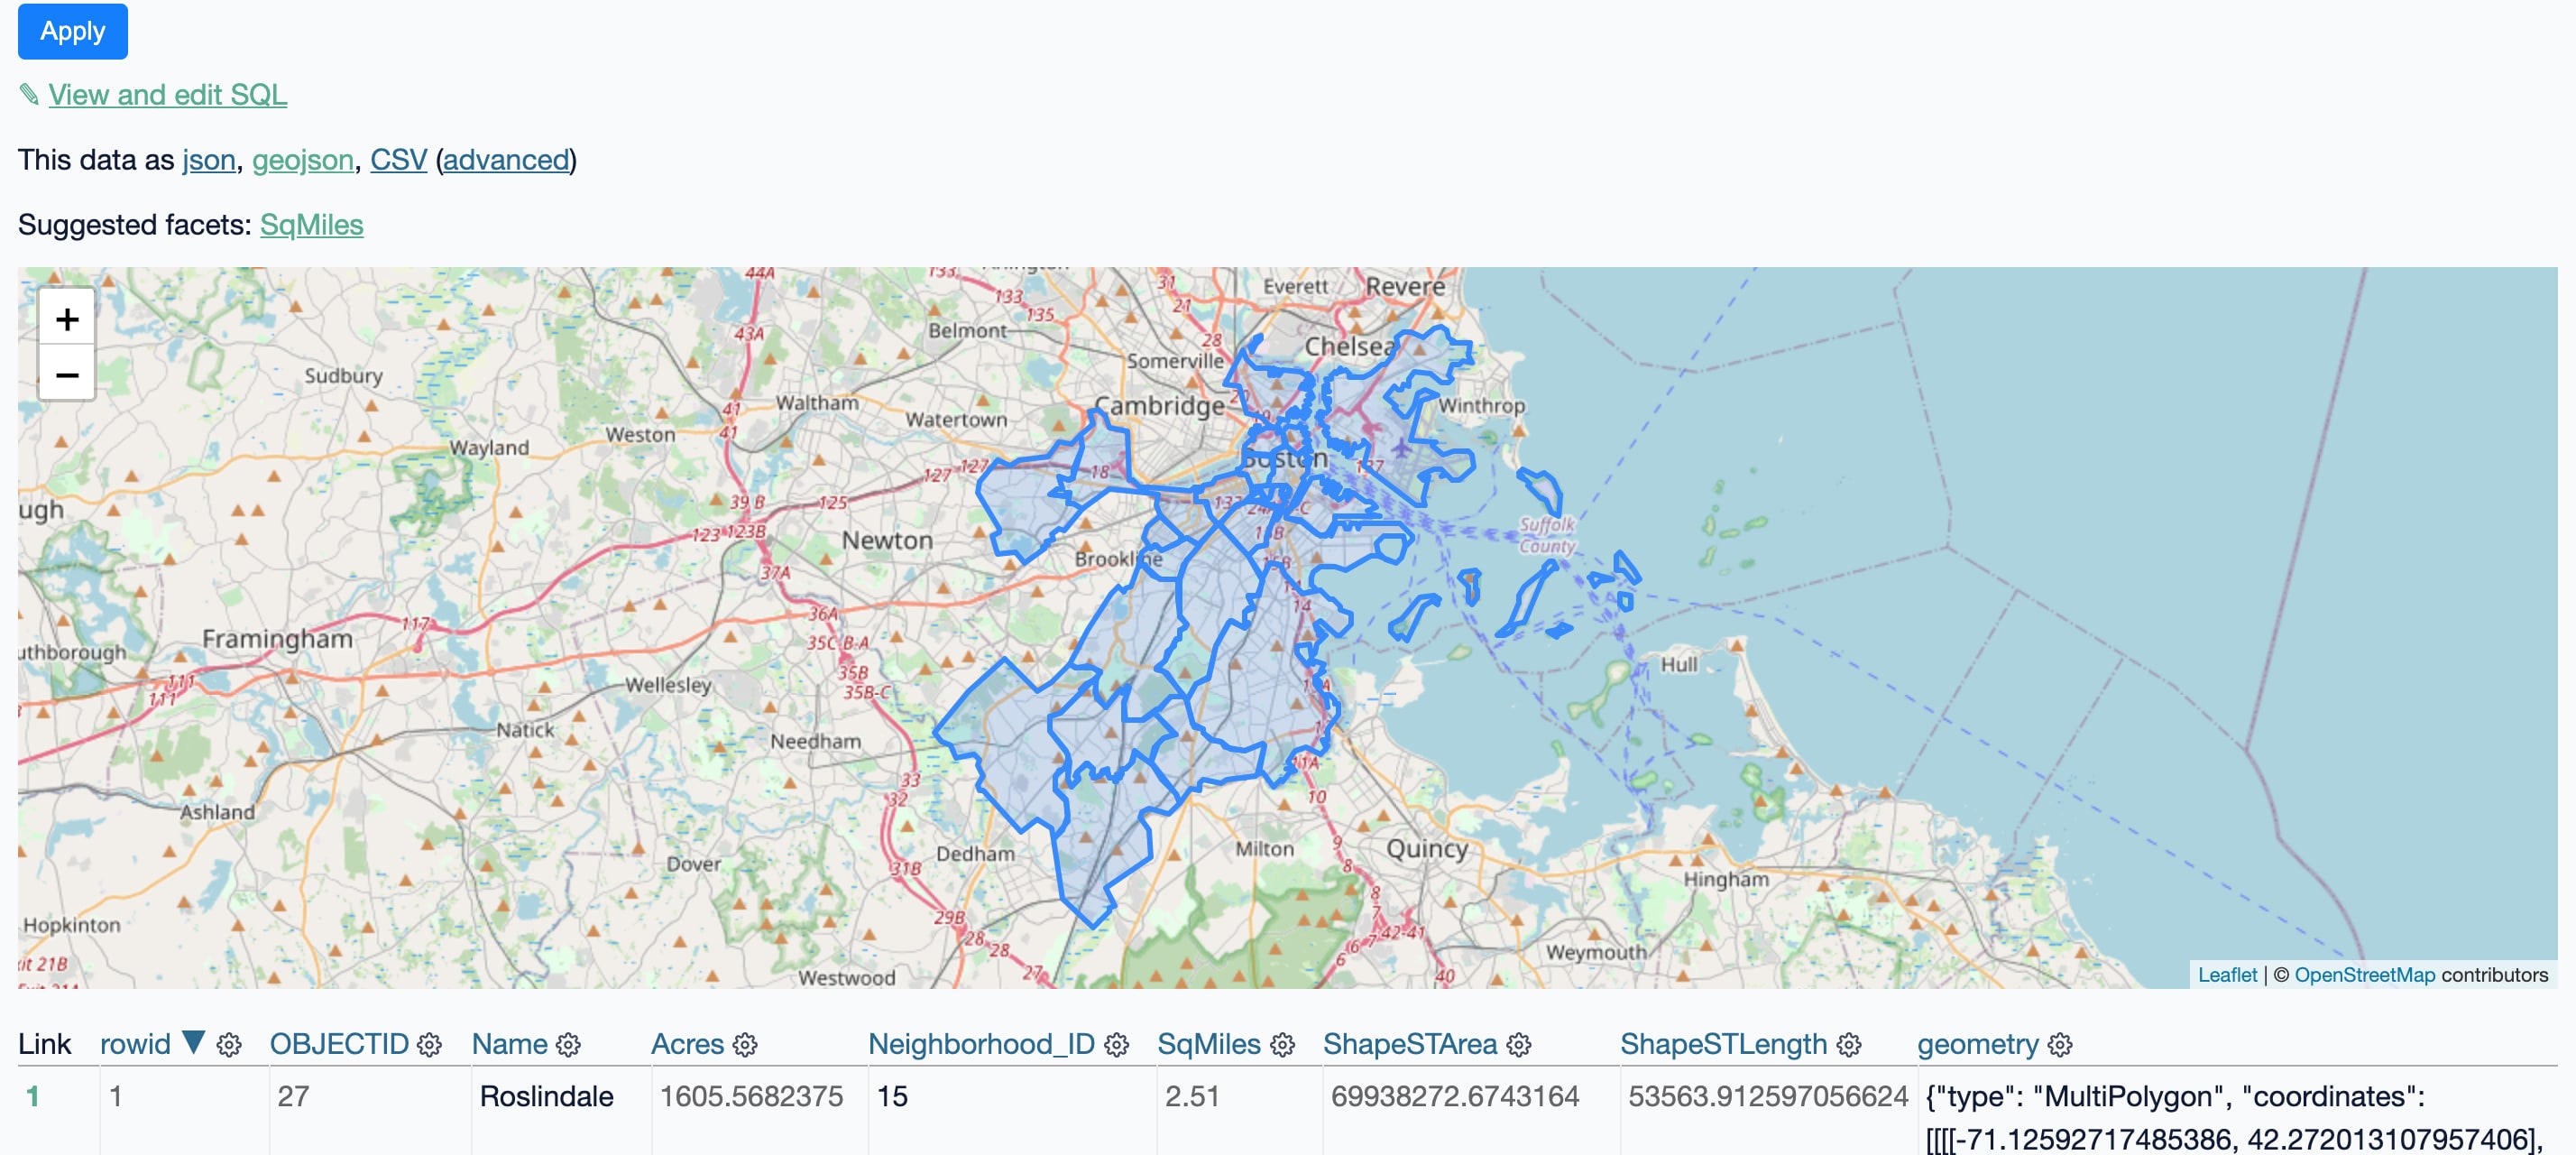Open the SqMiles column cog menu
The width and height of the screenshot is (2576, 1155).
pos(1283,1045)
